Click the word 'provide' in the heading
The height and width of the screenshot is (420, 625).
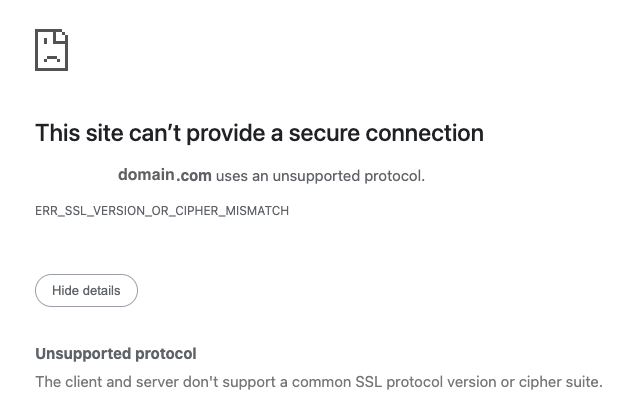(x=226, y=134)
